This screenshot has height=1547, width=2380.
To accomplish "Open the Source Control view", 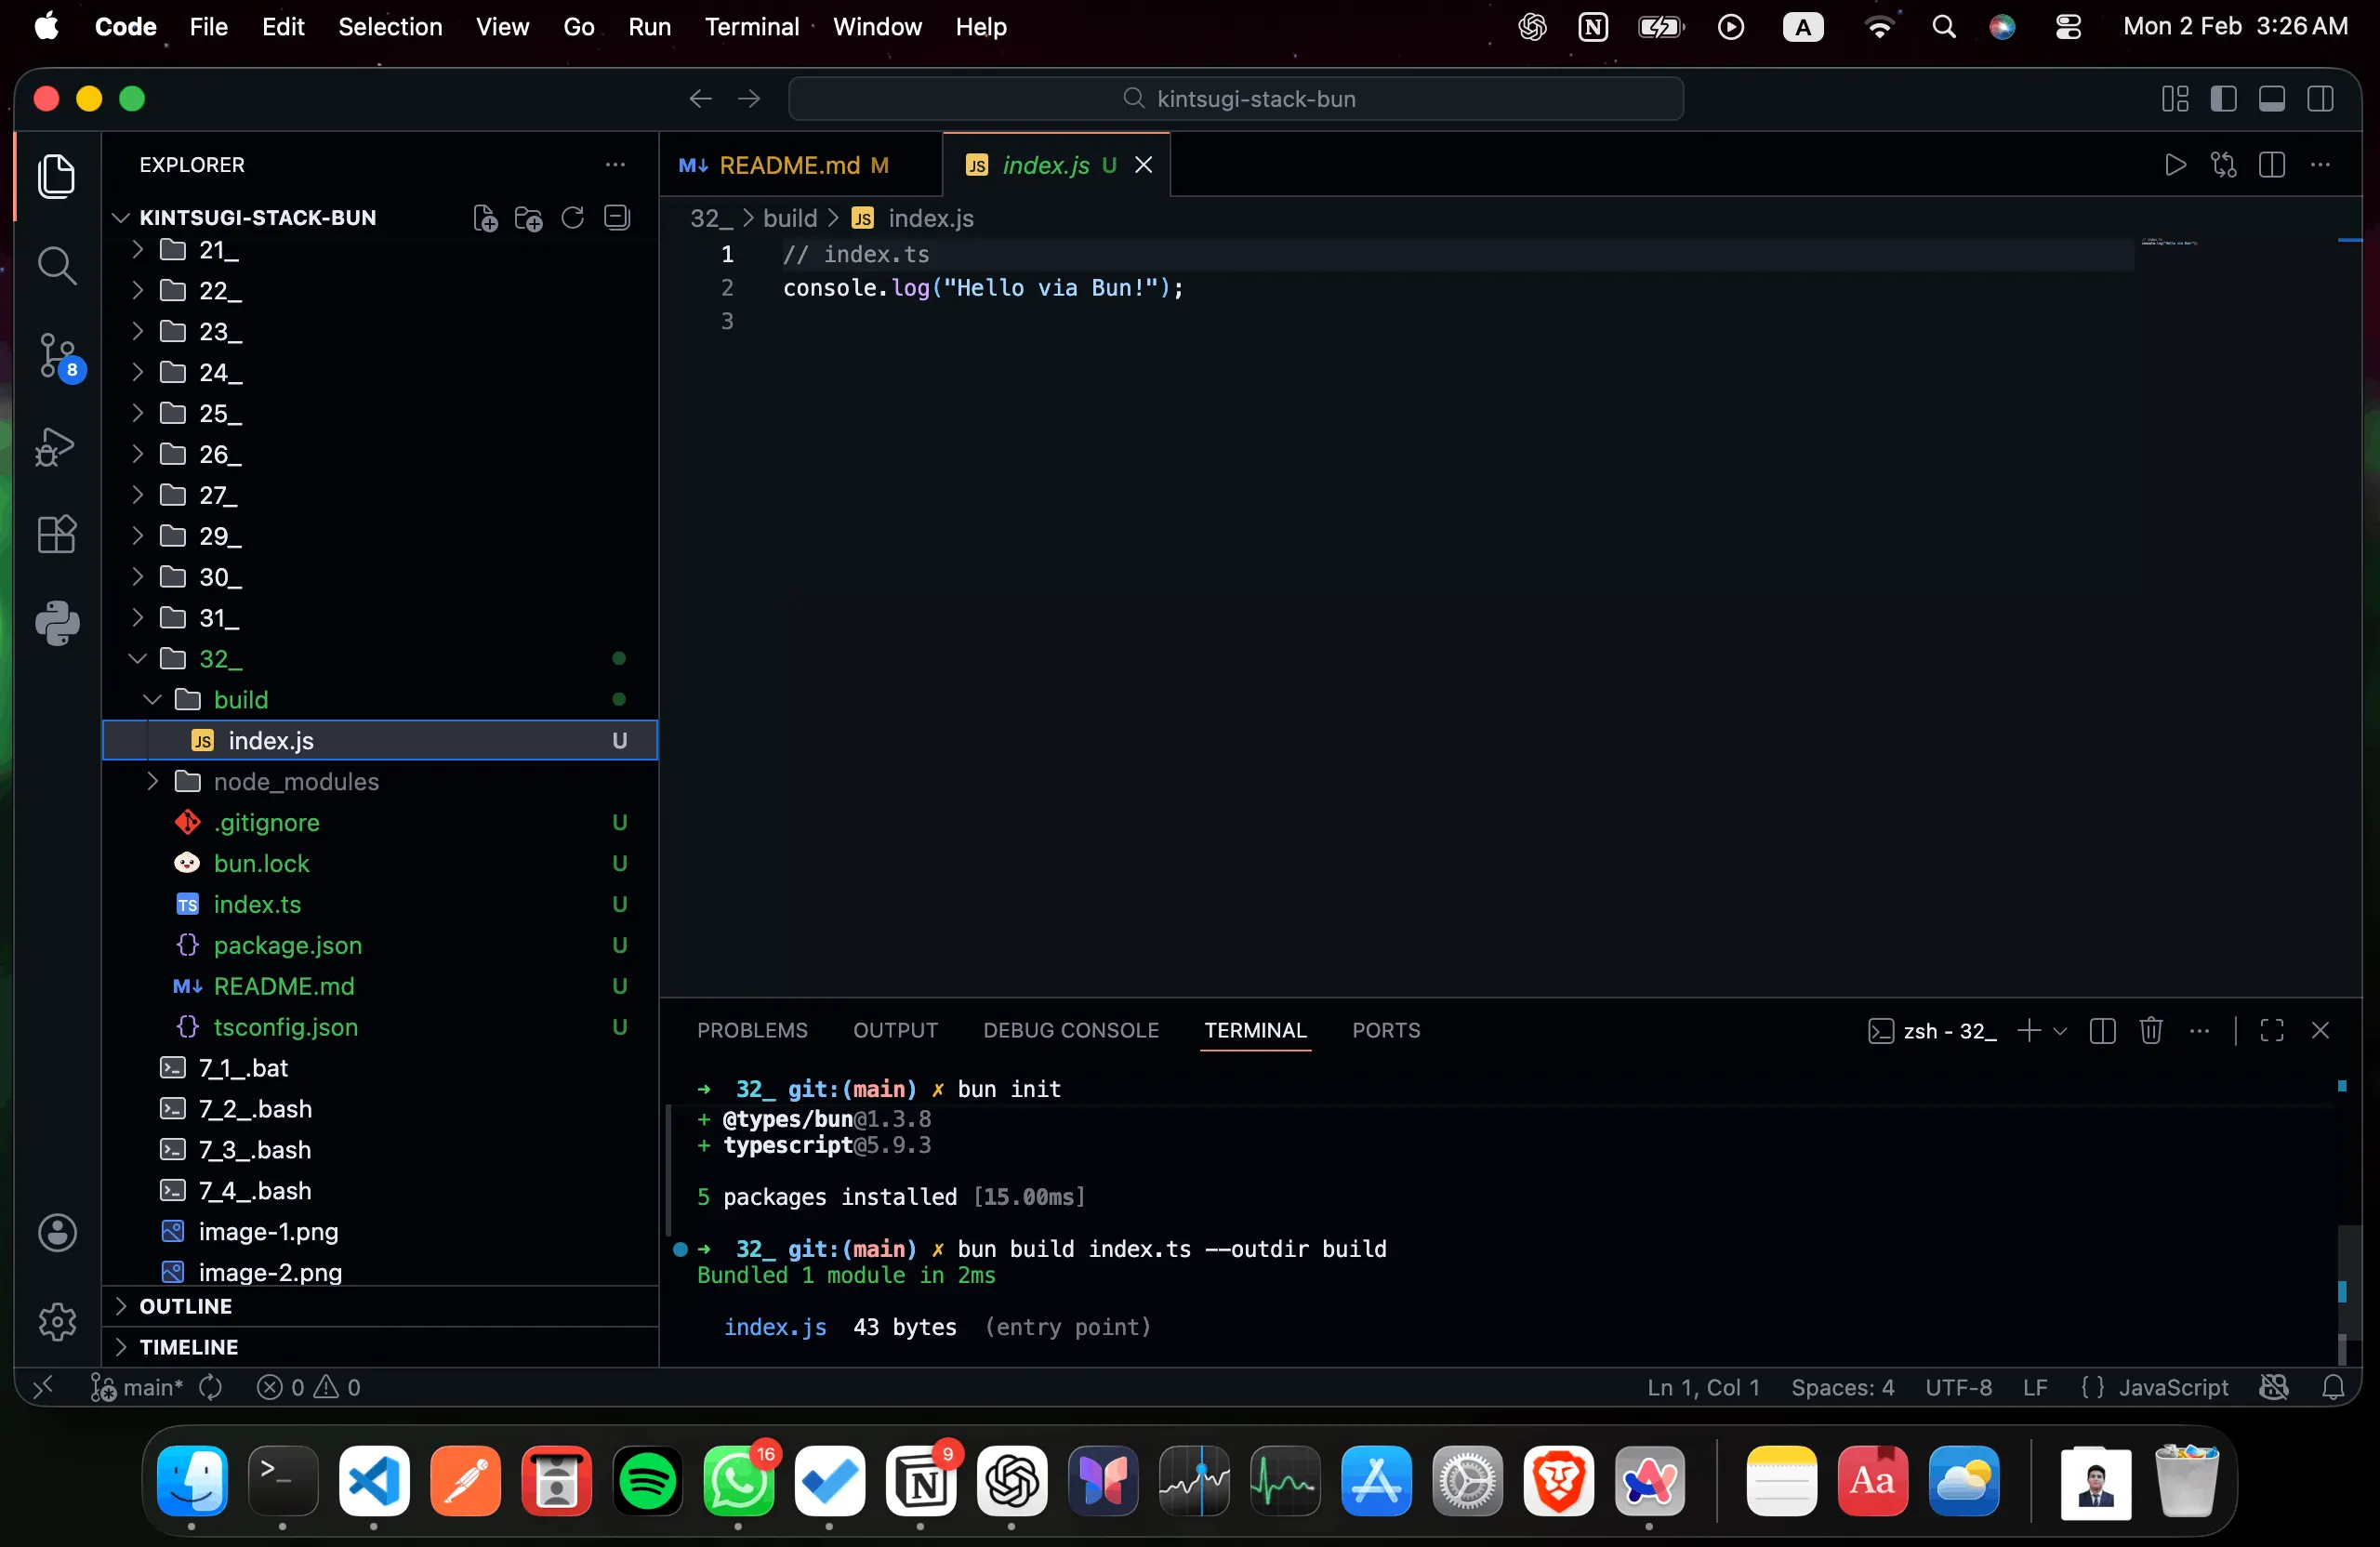I will pyautogui.click(x=57, y=355).
